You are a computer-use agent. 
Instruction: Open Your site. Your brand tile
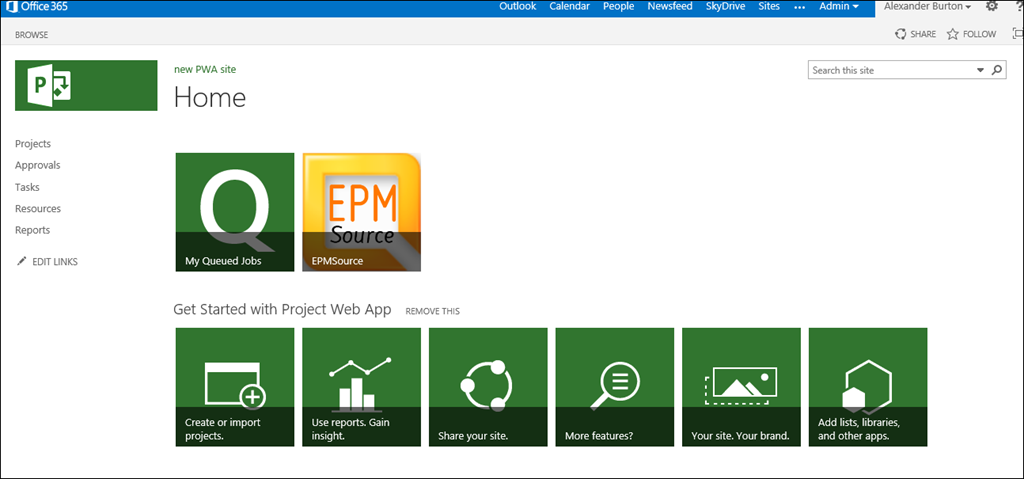click(741, 388)
